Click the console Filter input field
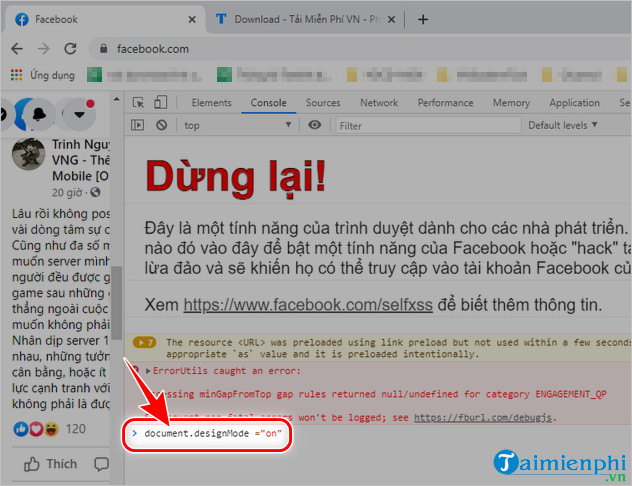Viewport: 632px width, 486px height. point(428,126)
